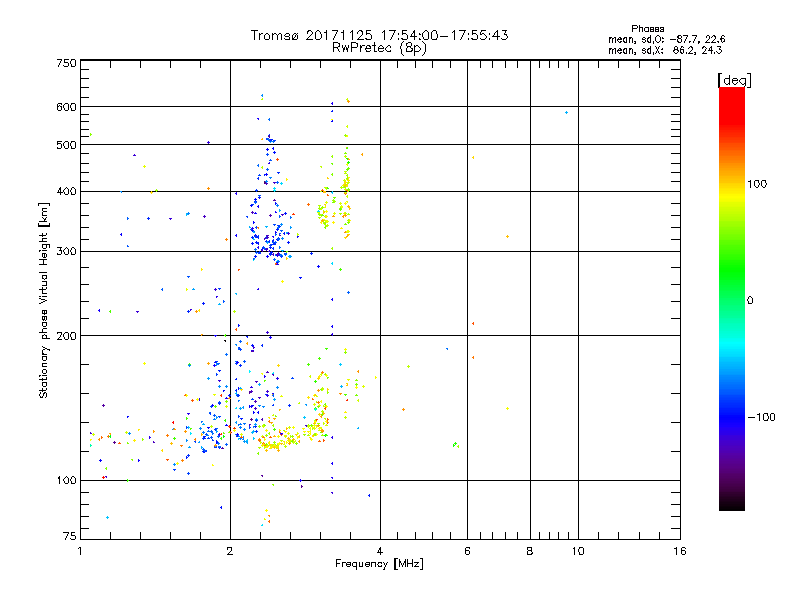Click the y-axis label '100'
The height and width of the screenshot is (600, 800).
click(x=66, y=481)
